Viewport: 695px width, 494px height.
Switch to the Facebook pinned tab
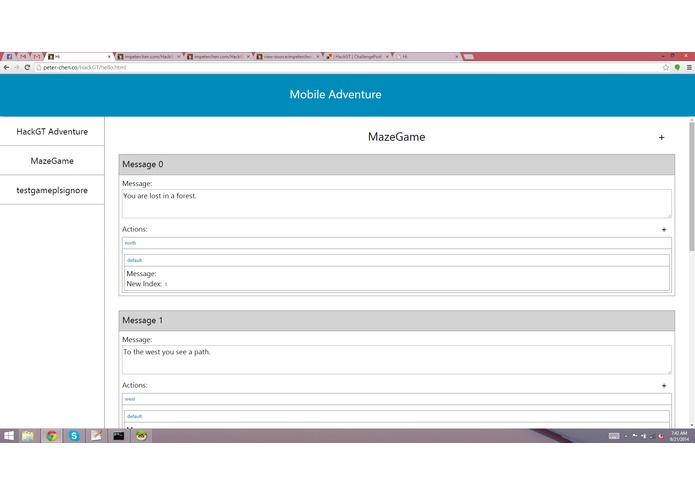pyautogui.click(x=9, y=56)
